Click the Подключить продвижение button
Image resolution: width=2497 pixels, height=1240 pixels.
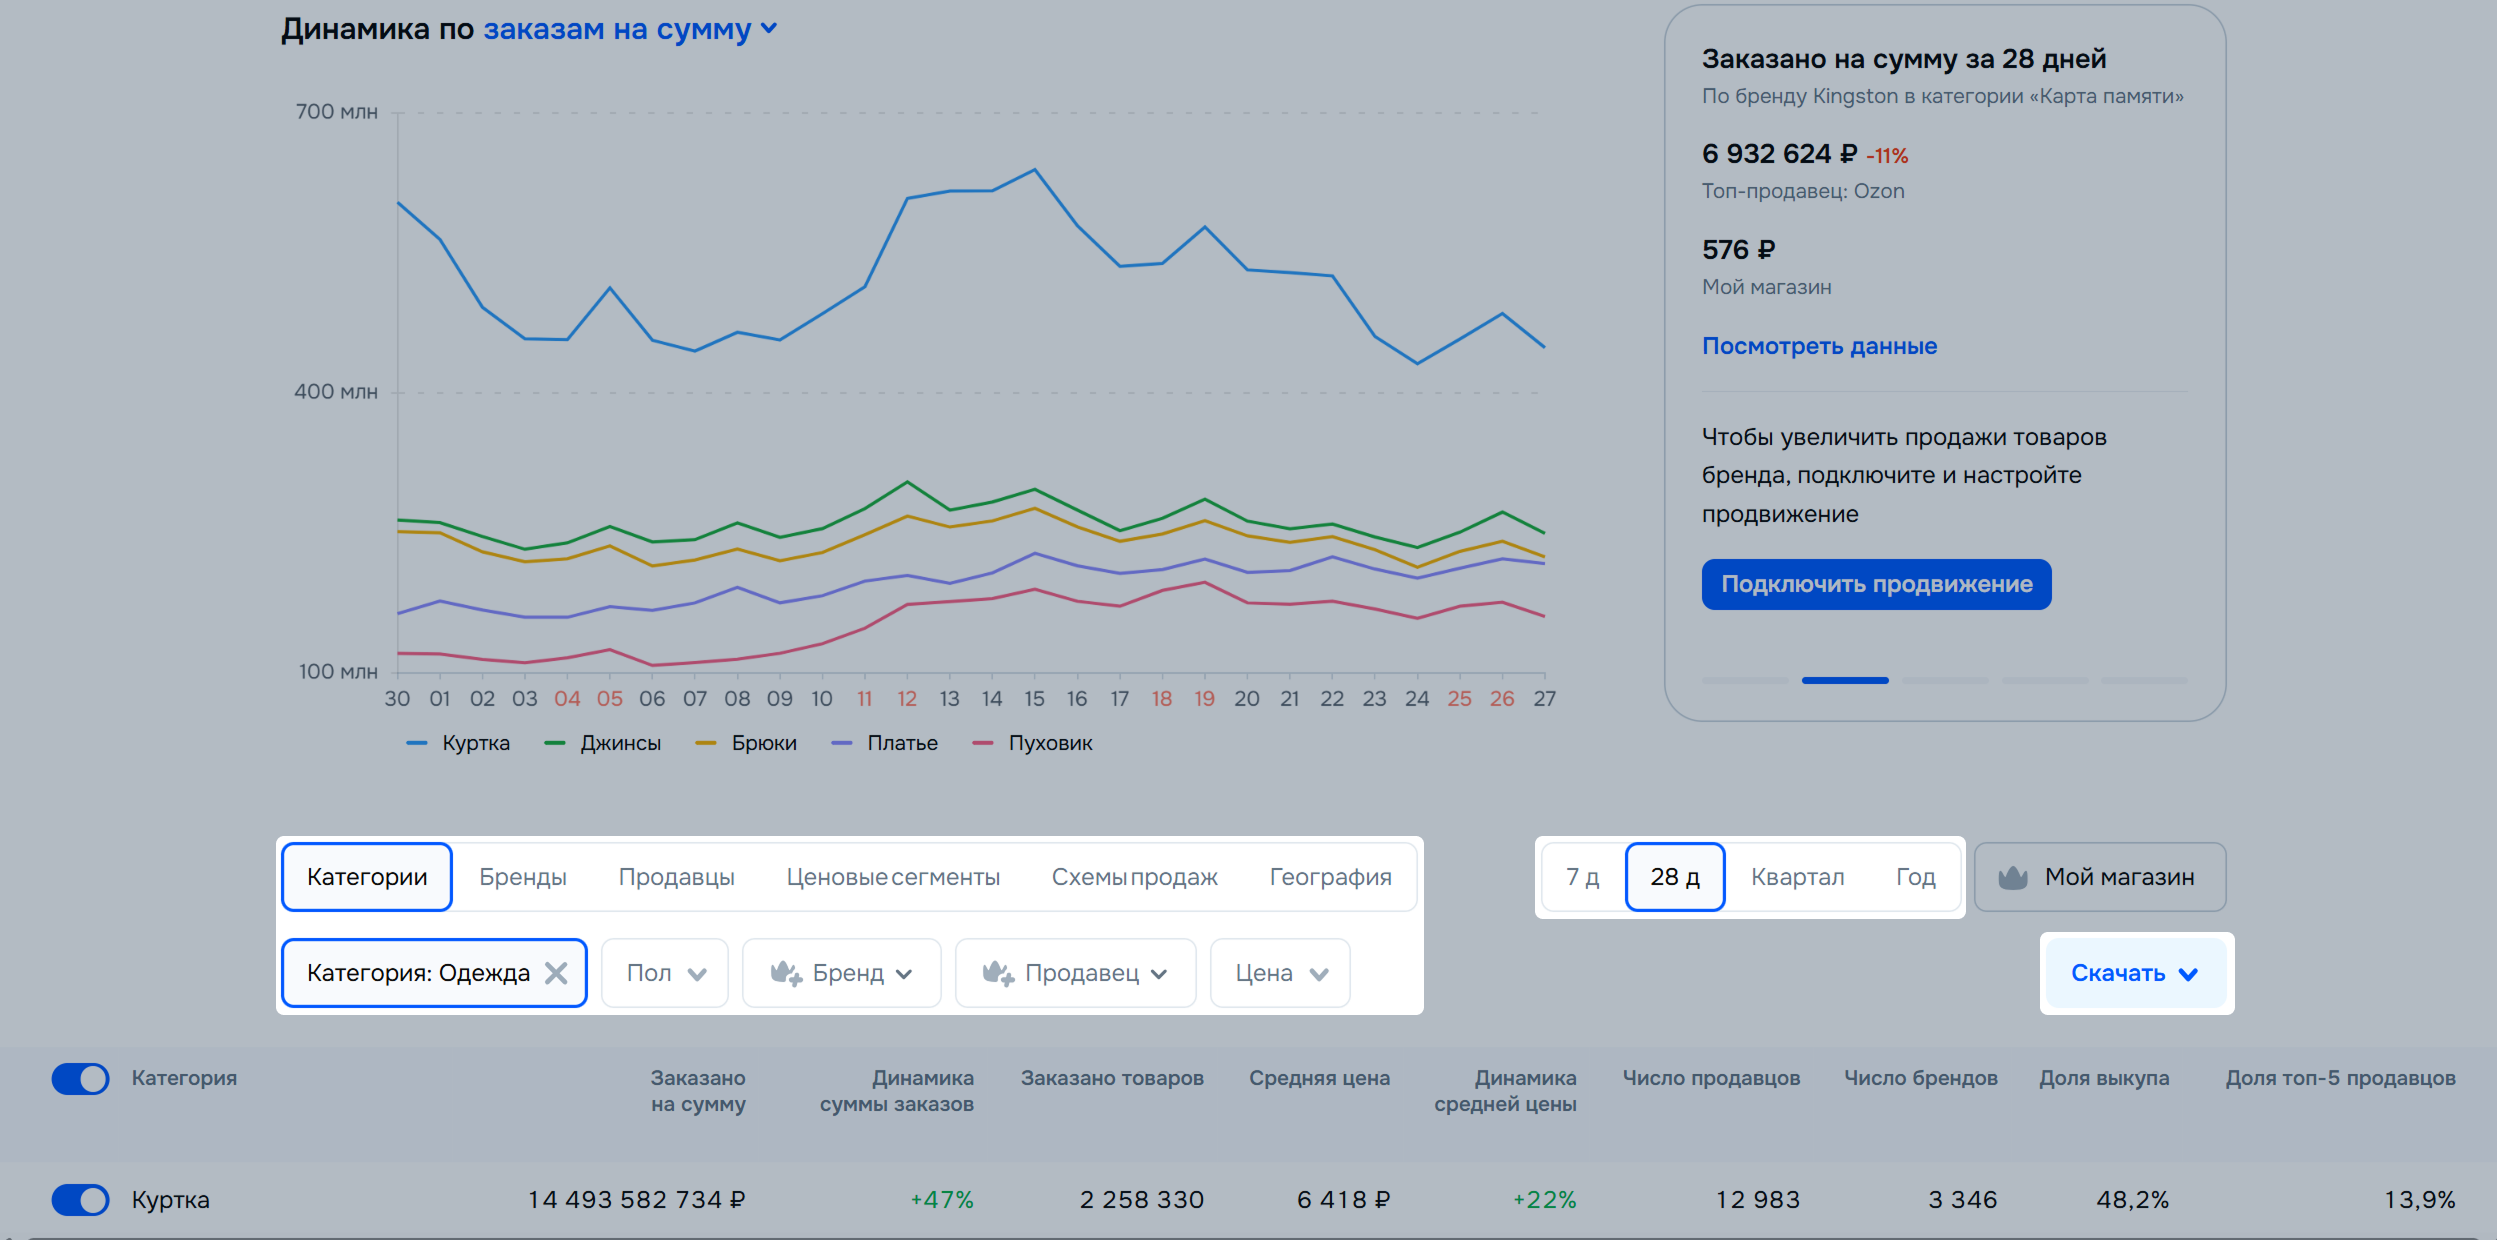[x=1876, y=584]
